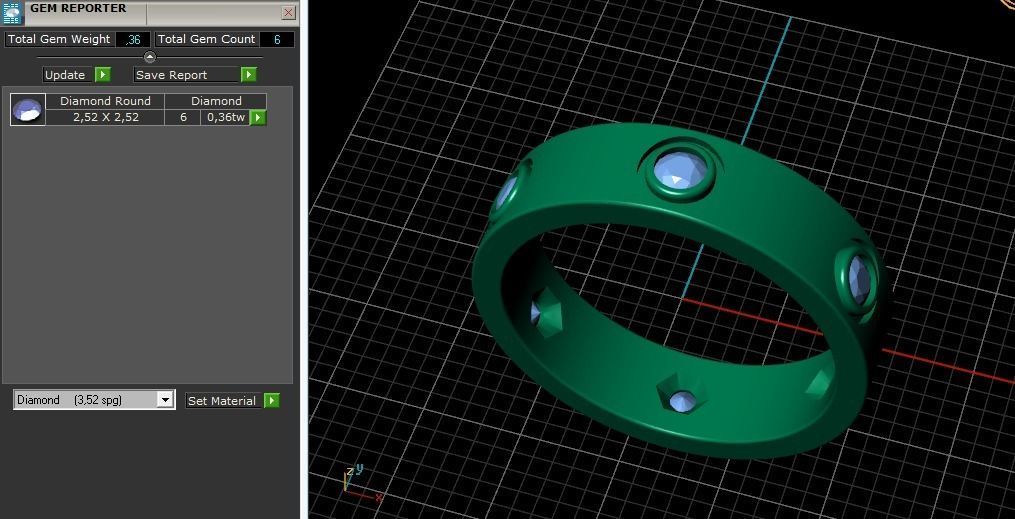
Task: Click the Diamond Round header cell
Action: (x=106, y=101)
